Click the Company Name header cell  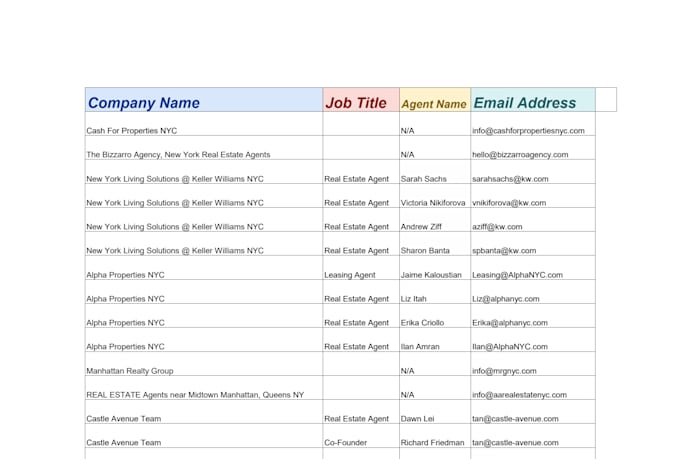click(204, 99)
